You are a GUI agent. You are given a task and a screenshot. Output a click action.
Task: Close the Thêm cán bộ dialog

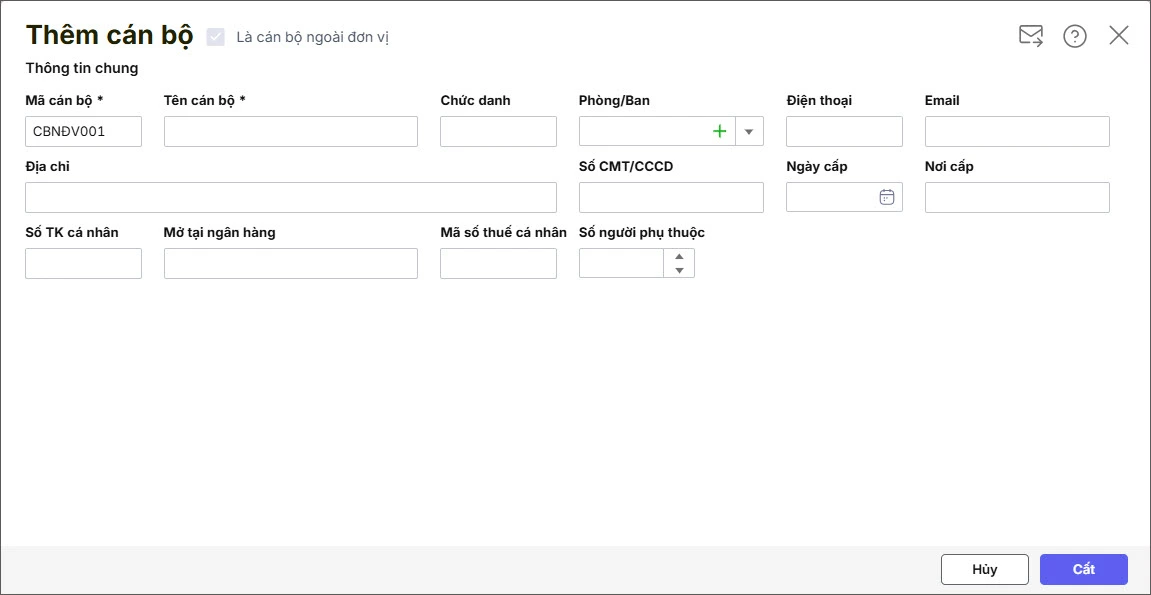point(1119,36)
